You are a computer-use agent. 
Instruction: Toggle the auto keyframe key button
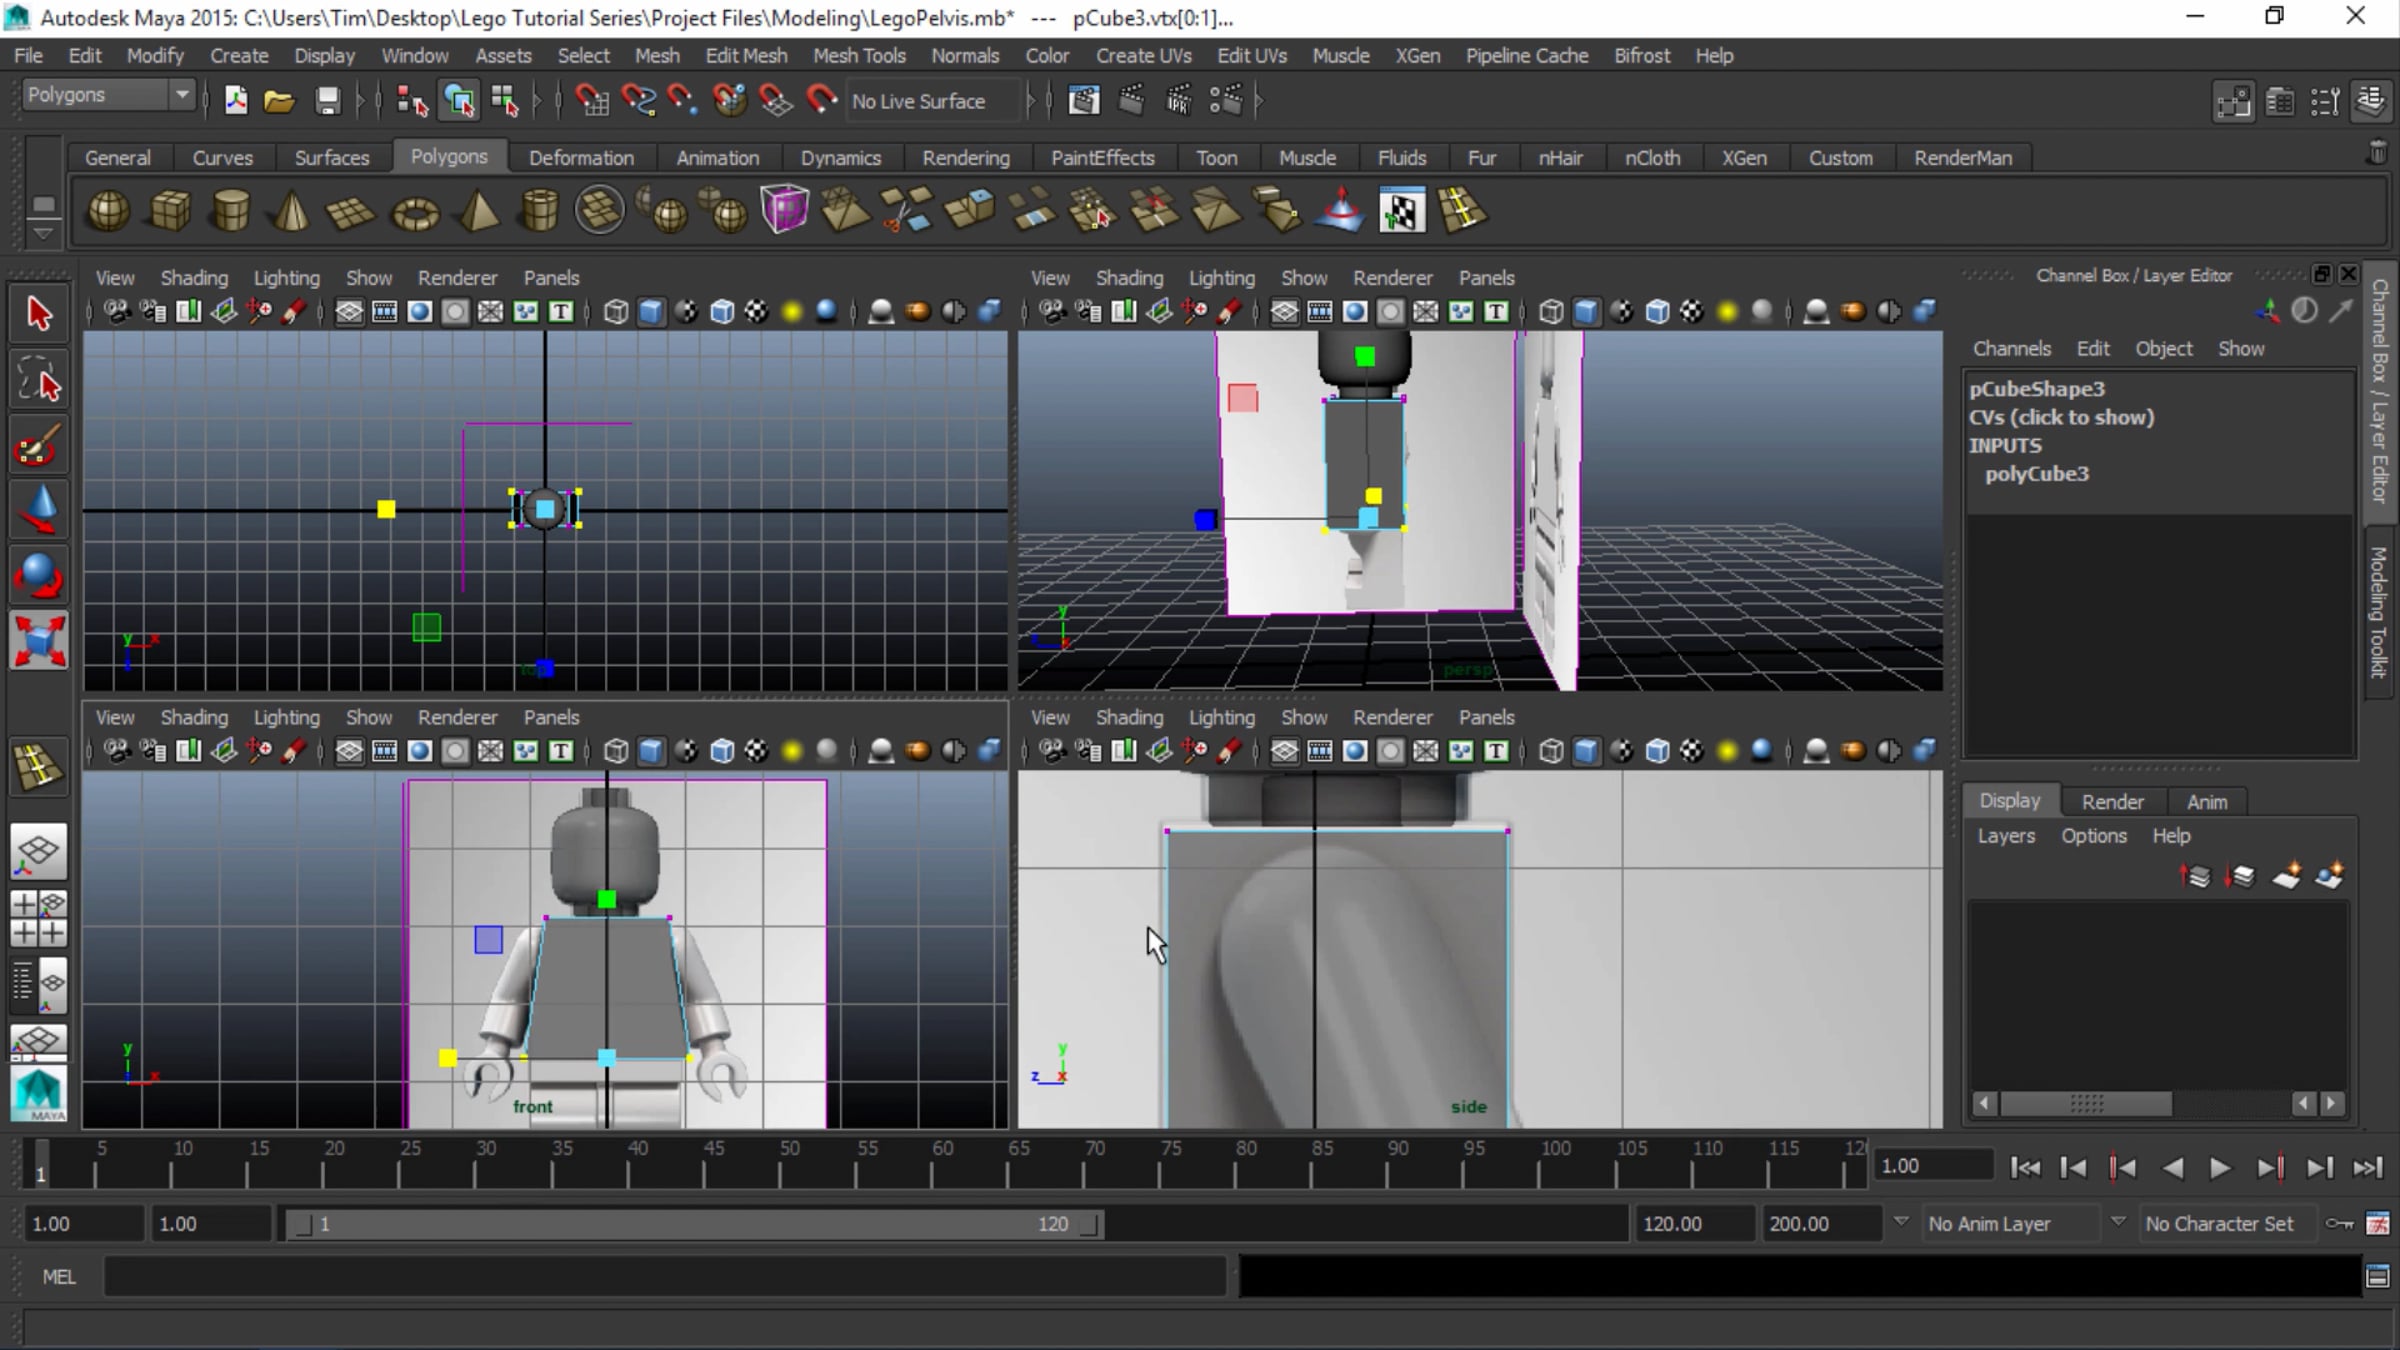pos(2339,1224)
